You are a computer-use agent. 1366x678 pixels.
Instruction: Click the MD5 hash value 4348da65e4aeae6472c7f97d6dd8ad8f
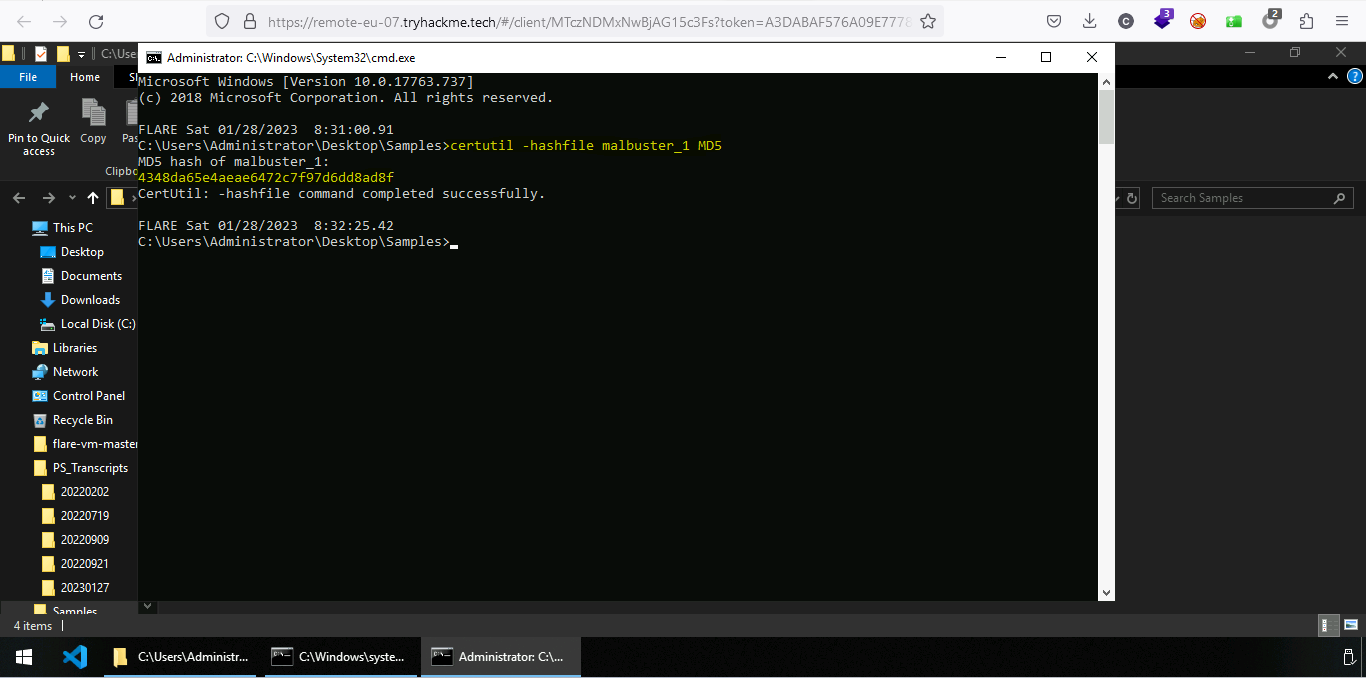point(266,178)
